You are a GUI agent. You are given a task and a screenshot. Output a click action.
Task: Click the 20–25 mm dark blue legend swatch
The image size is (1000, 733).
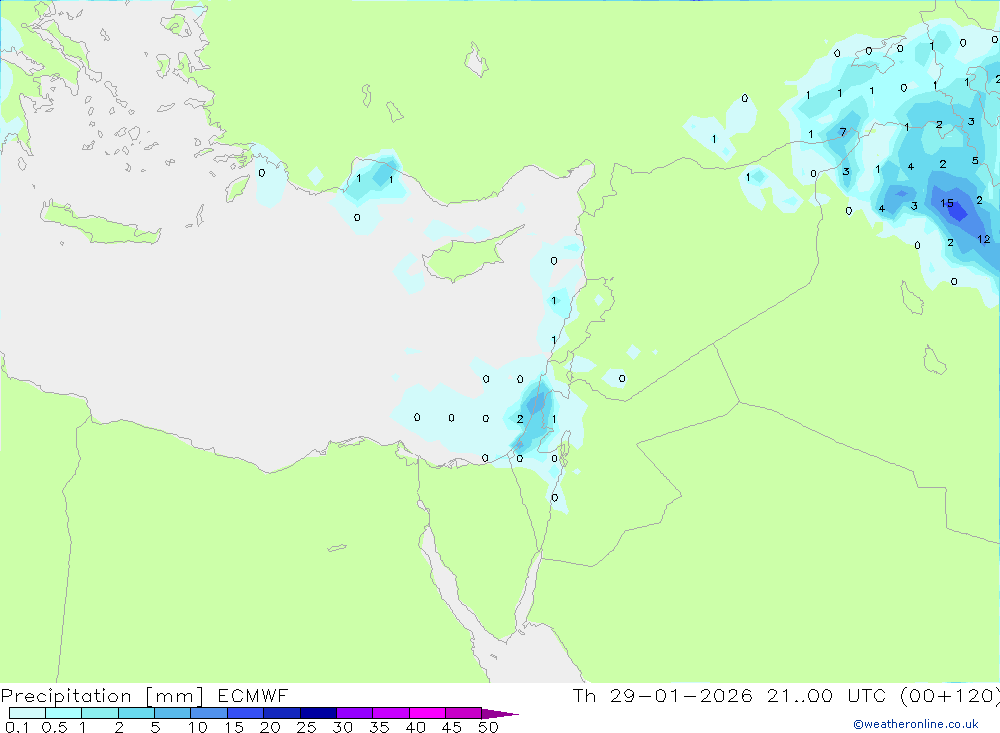click(x=281, y=713)
